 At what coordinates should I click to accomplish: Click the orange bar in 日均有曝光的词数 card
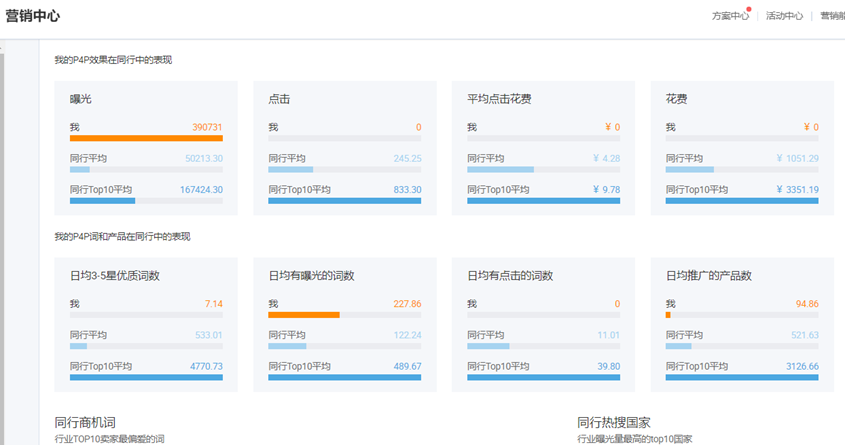click(x=304, y=314)
